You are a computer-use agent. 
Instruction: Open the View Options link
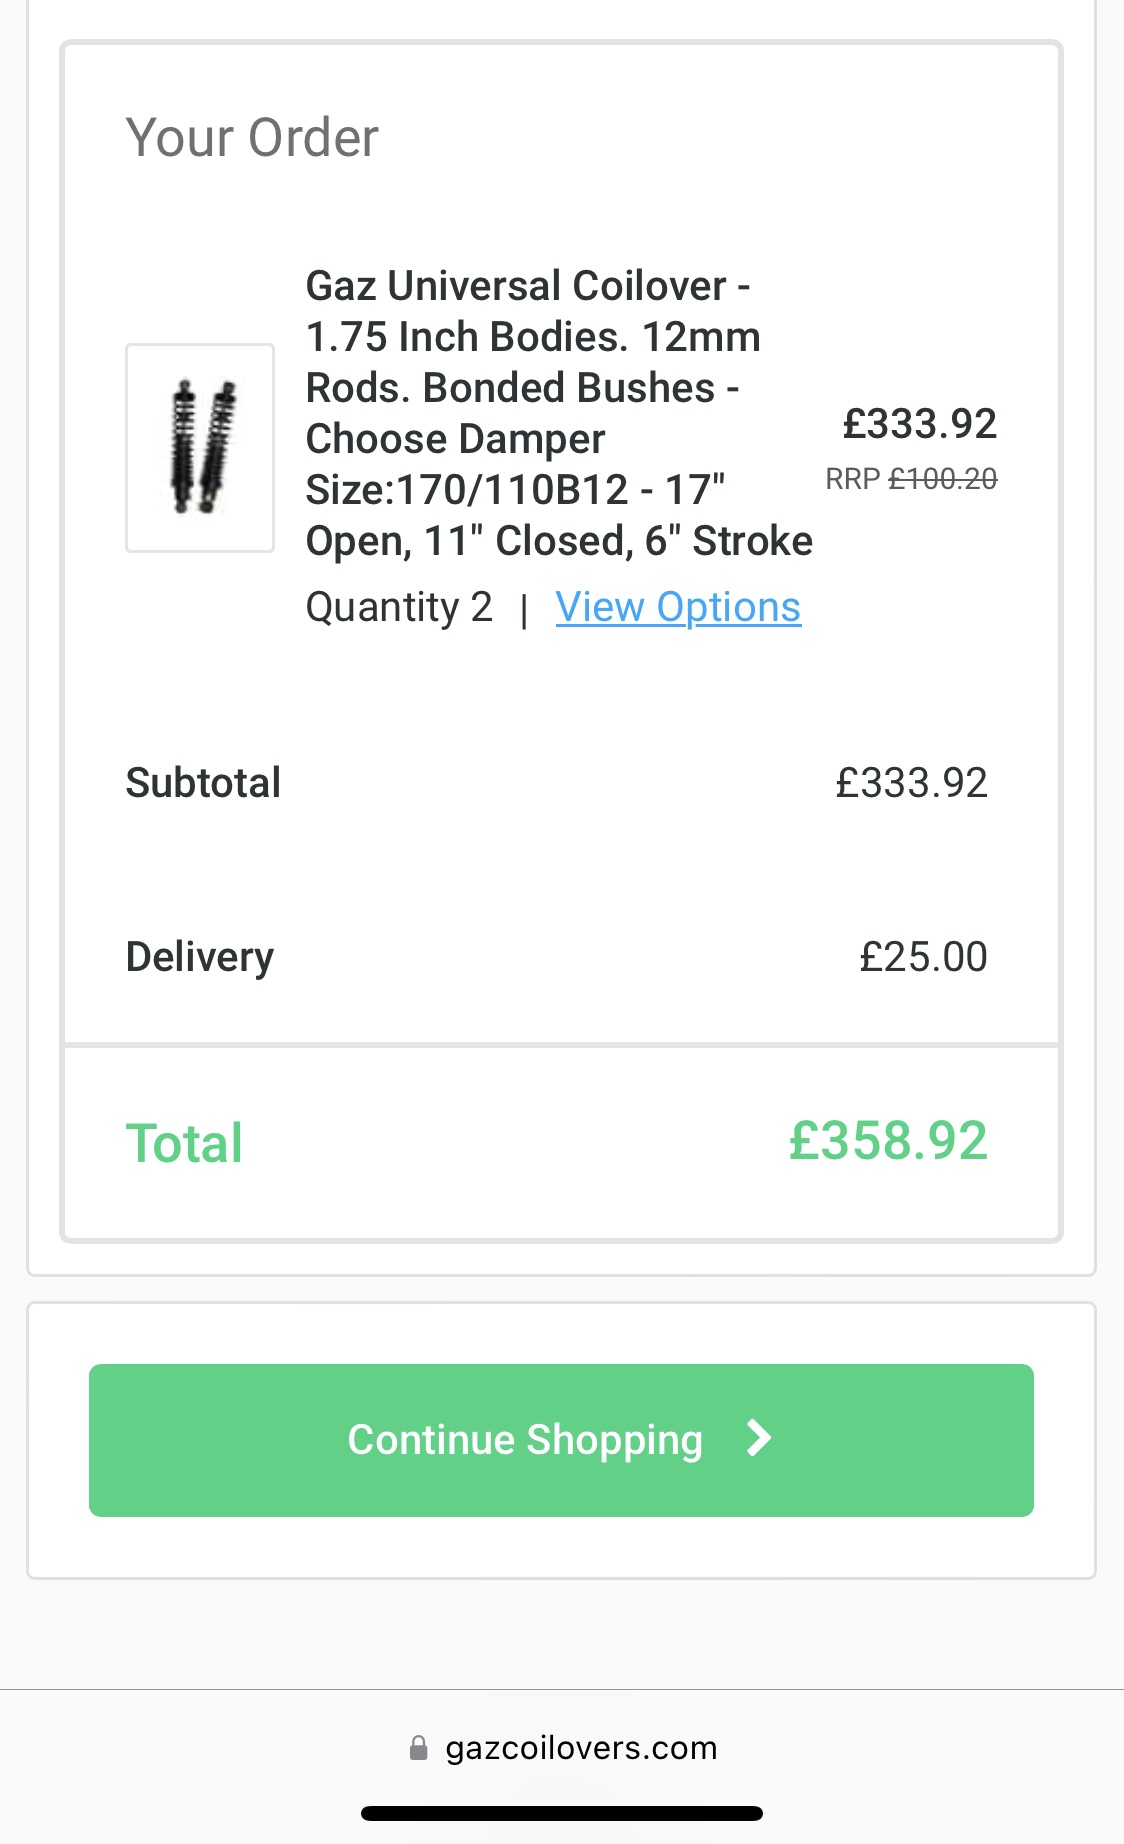pos(678,607)
